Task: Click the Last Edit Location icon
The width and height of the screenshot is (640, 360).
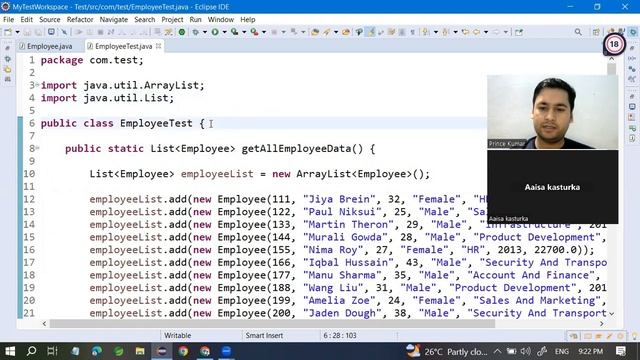Action: [x=465, y=32]
